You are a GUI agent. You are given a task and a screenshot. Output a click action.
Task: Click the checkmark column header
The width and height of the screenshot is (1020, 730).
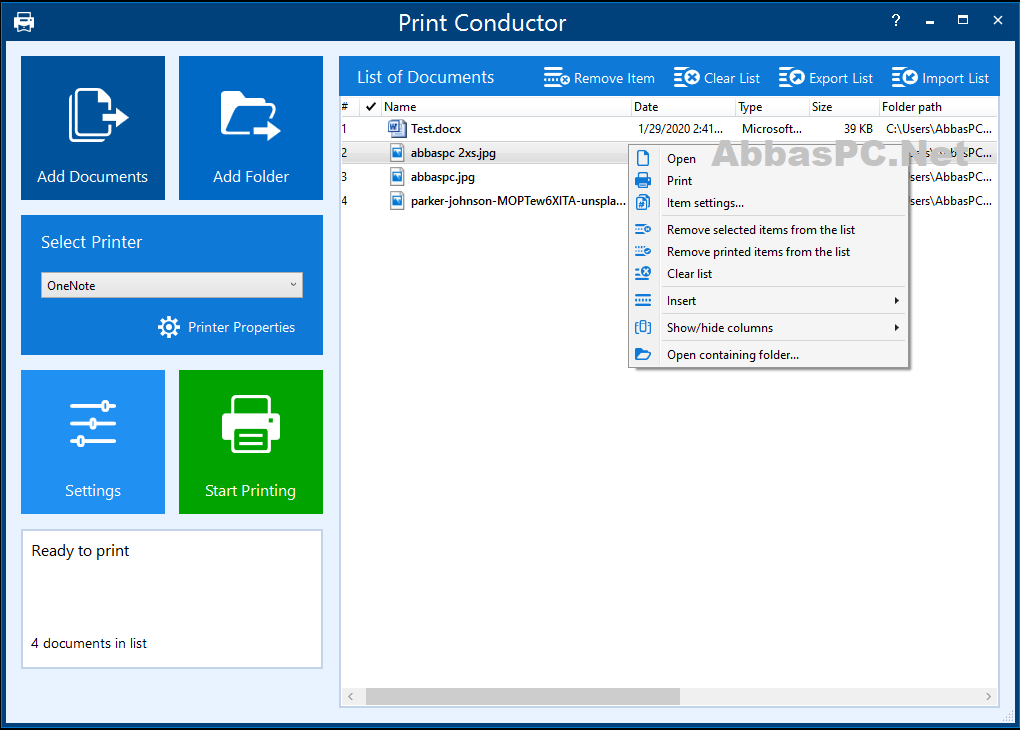[x=371, y=106]
